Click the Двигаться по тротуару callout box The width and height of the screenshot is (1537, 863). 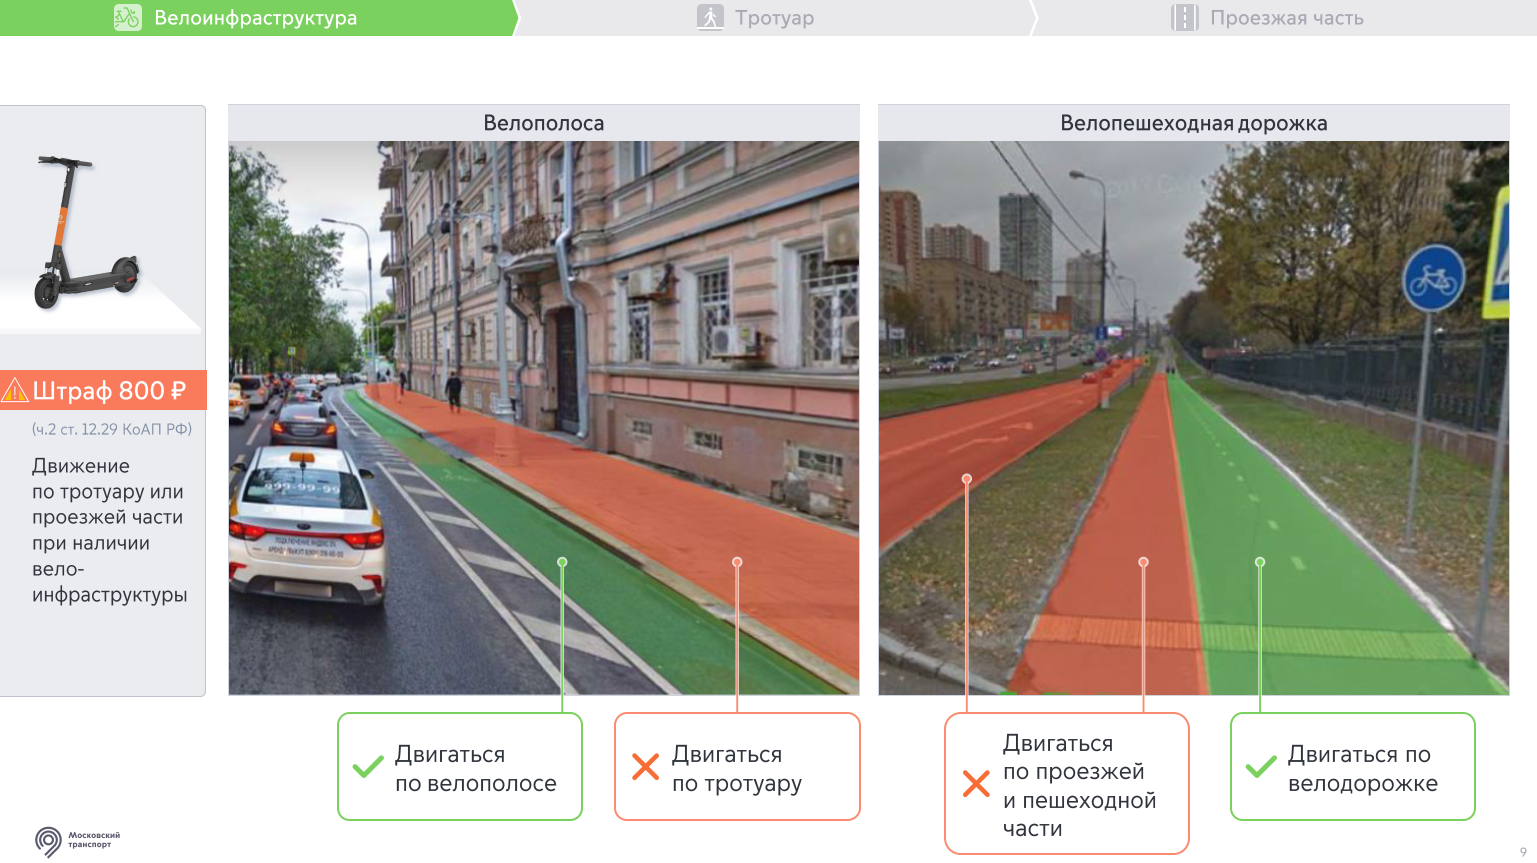click(x=737, y=767)
